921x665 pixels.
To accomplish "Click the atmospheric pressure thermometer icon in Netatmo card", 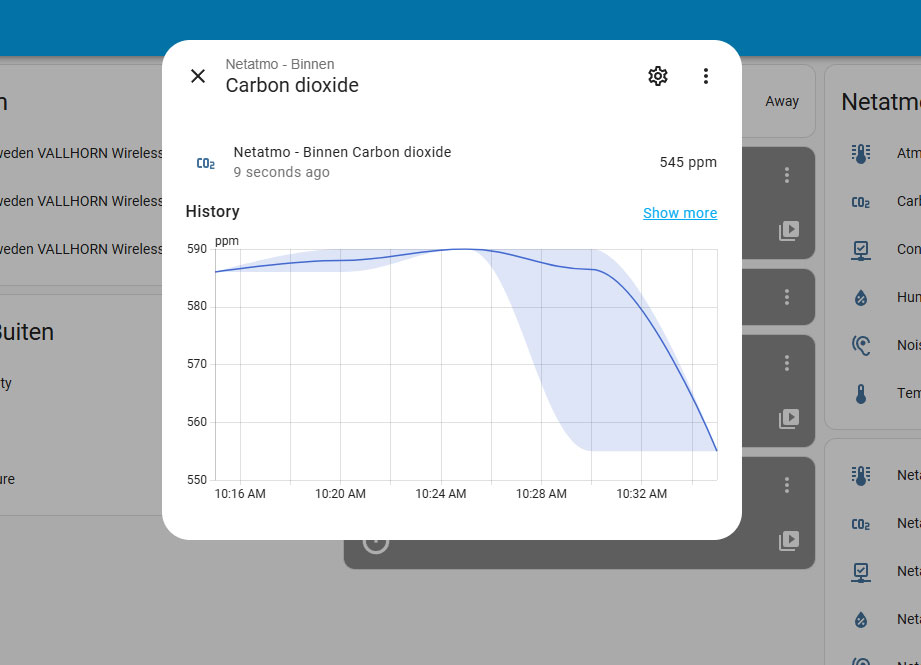I will point(861,154).
